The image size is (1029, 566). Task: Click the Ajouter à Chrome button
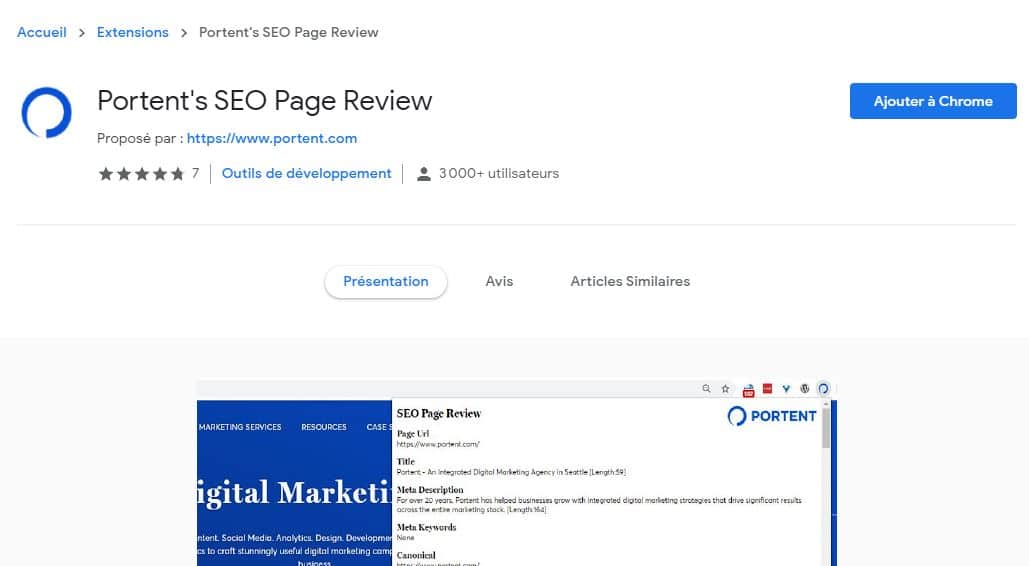(x=933, y=101)
